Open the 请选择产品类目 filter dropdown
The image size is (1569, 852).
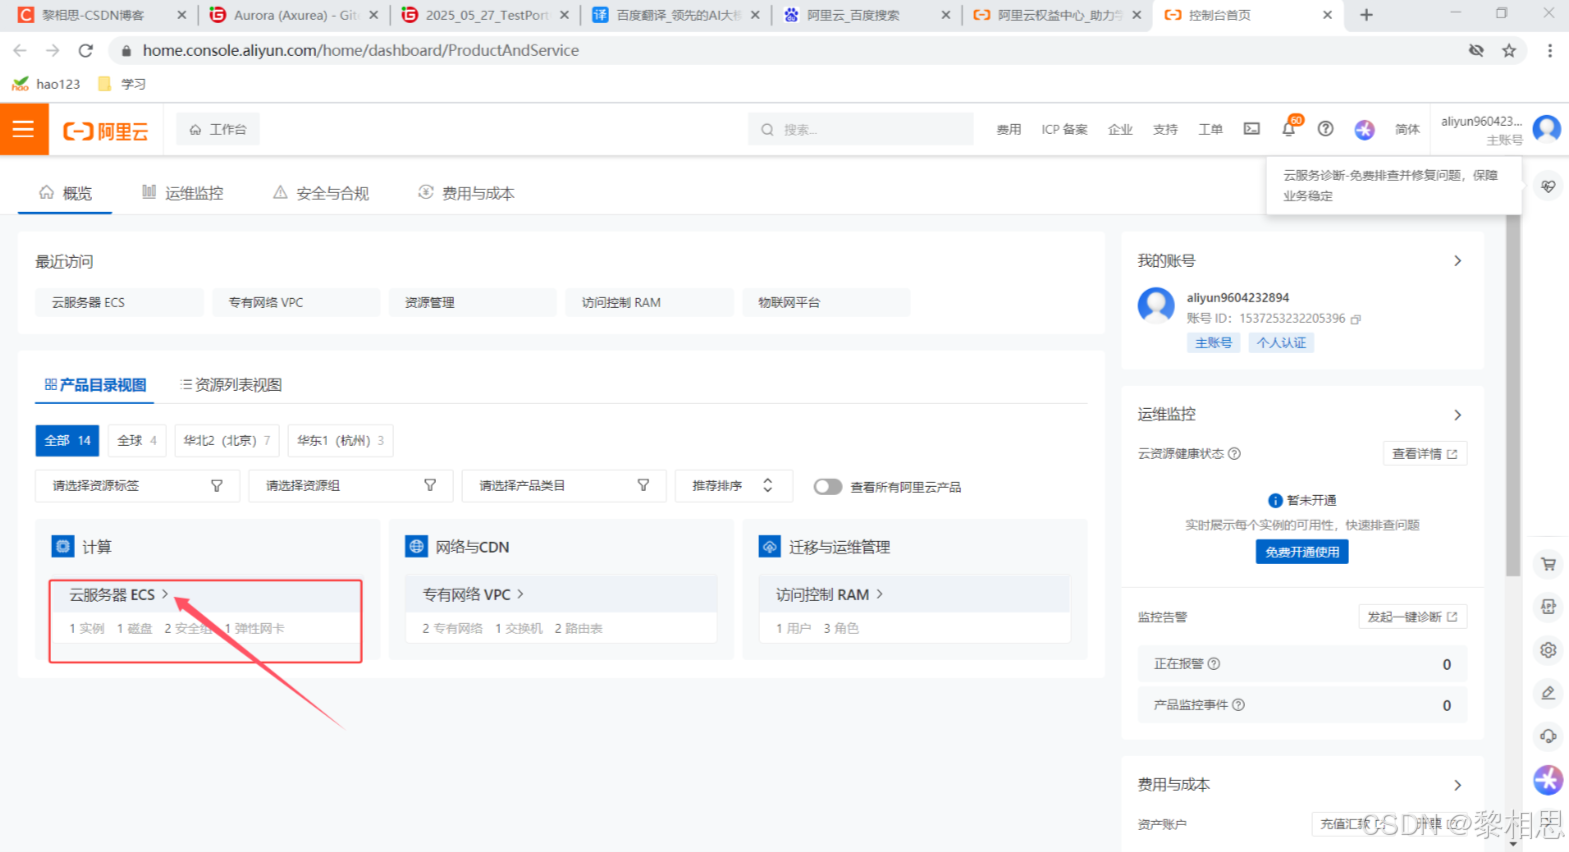(564, 485)
